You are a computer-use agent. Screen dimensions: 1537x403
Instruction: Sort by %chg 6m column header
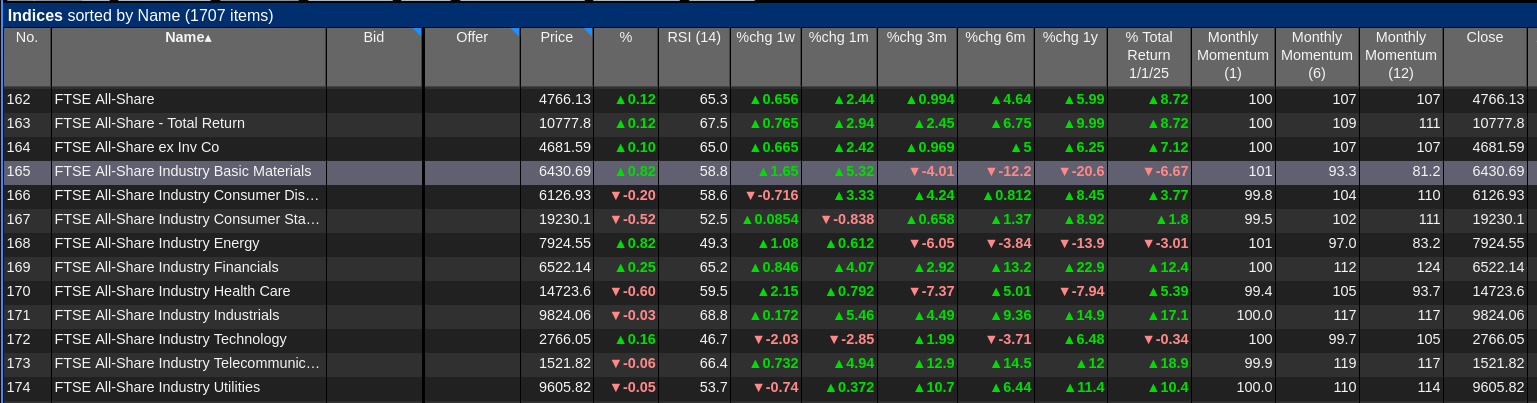[x=996, y=57]
